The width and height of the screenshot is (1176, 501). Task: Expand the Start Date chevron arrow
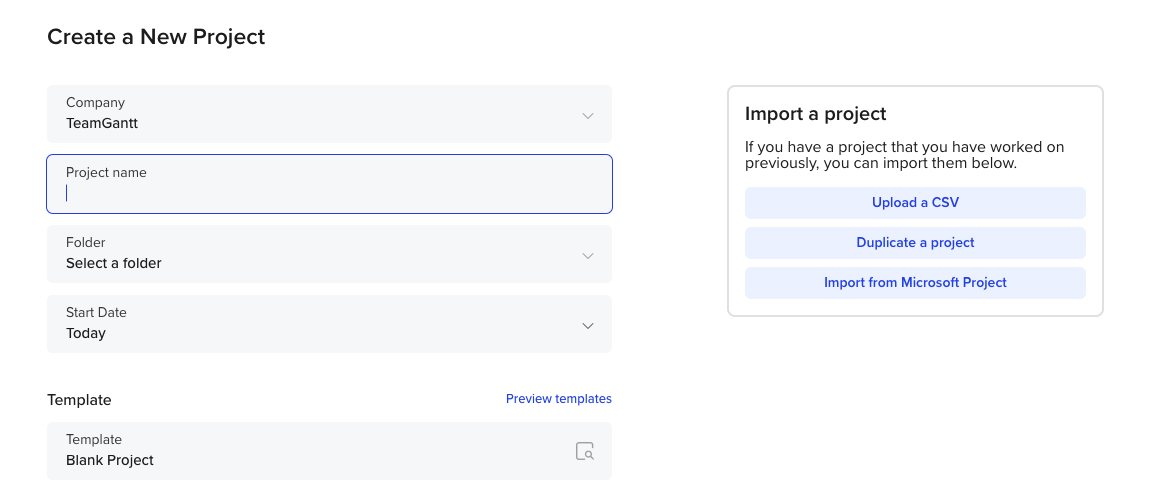click(588, 325)
